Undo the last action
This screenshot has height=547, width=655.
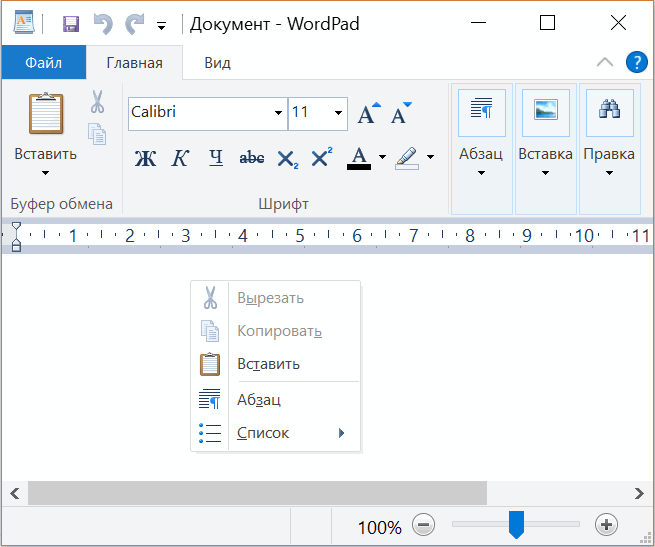pyautogui.click(x=103, y=24)
